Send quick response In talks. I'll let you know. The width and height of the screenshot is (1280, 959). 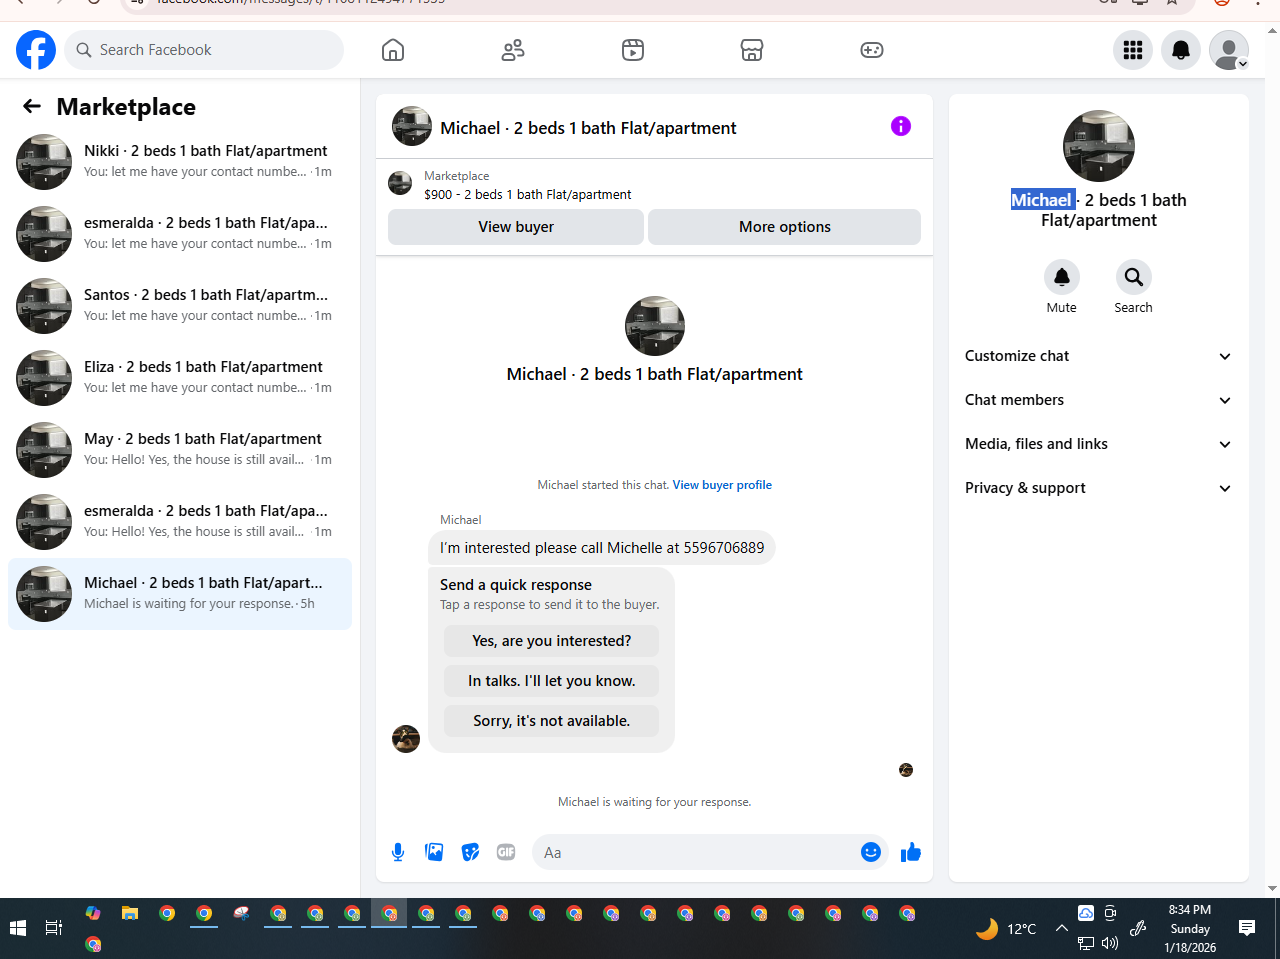pyautogui.click(x=552, y=681)
